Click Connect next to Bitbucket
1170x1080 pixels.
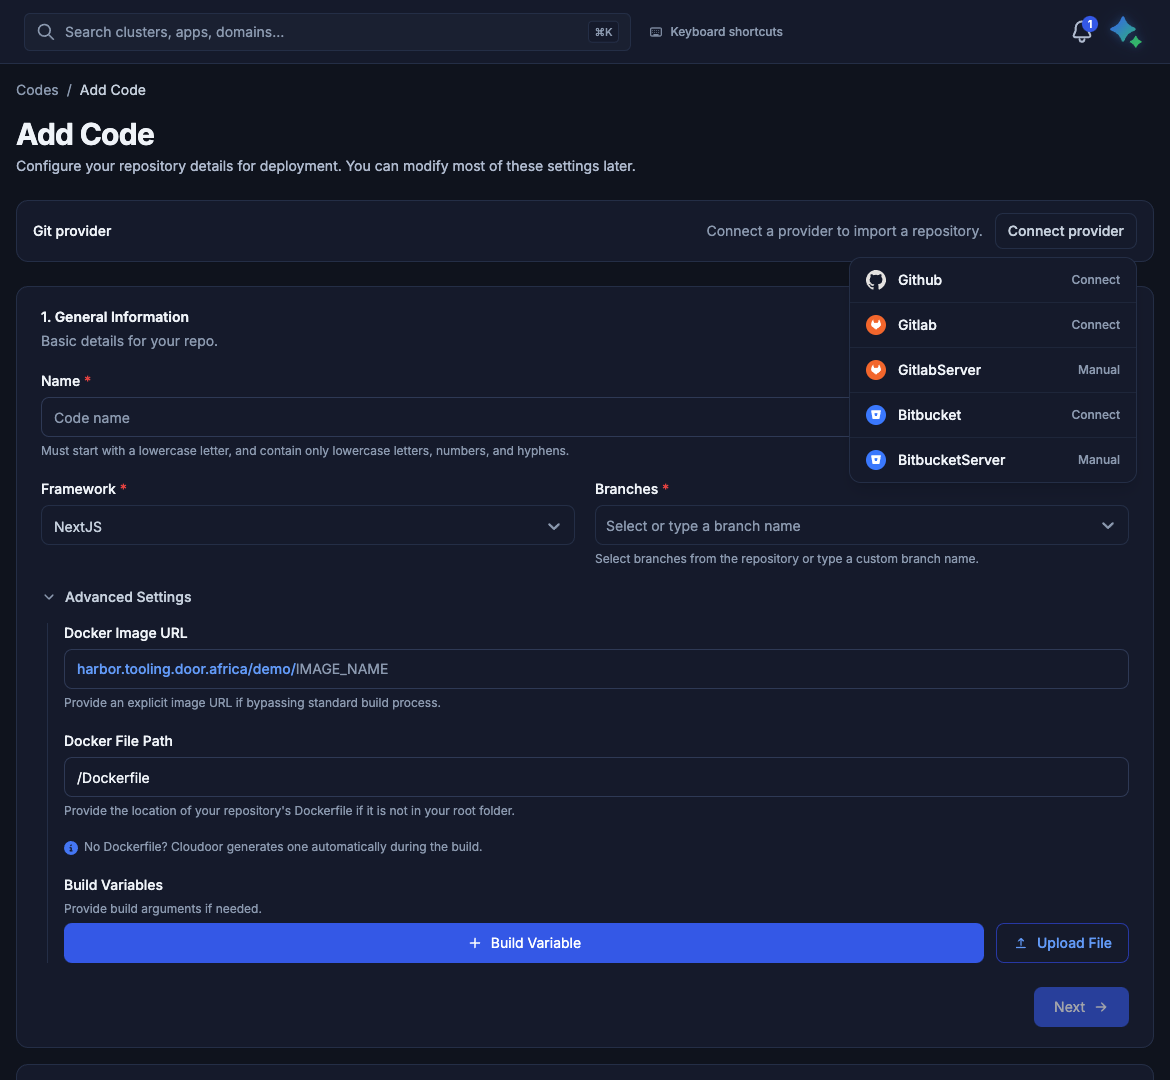(x=1095, y=415)
